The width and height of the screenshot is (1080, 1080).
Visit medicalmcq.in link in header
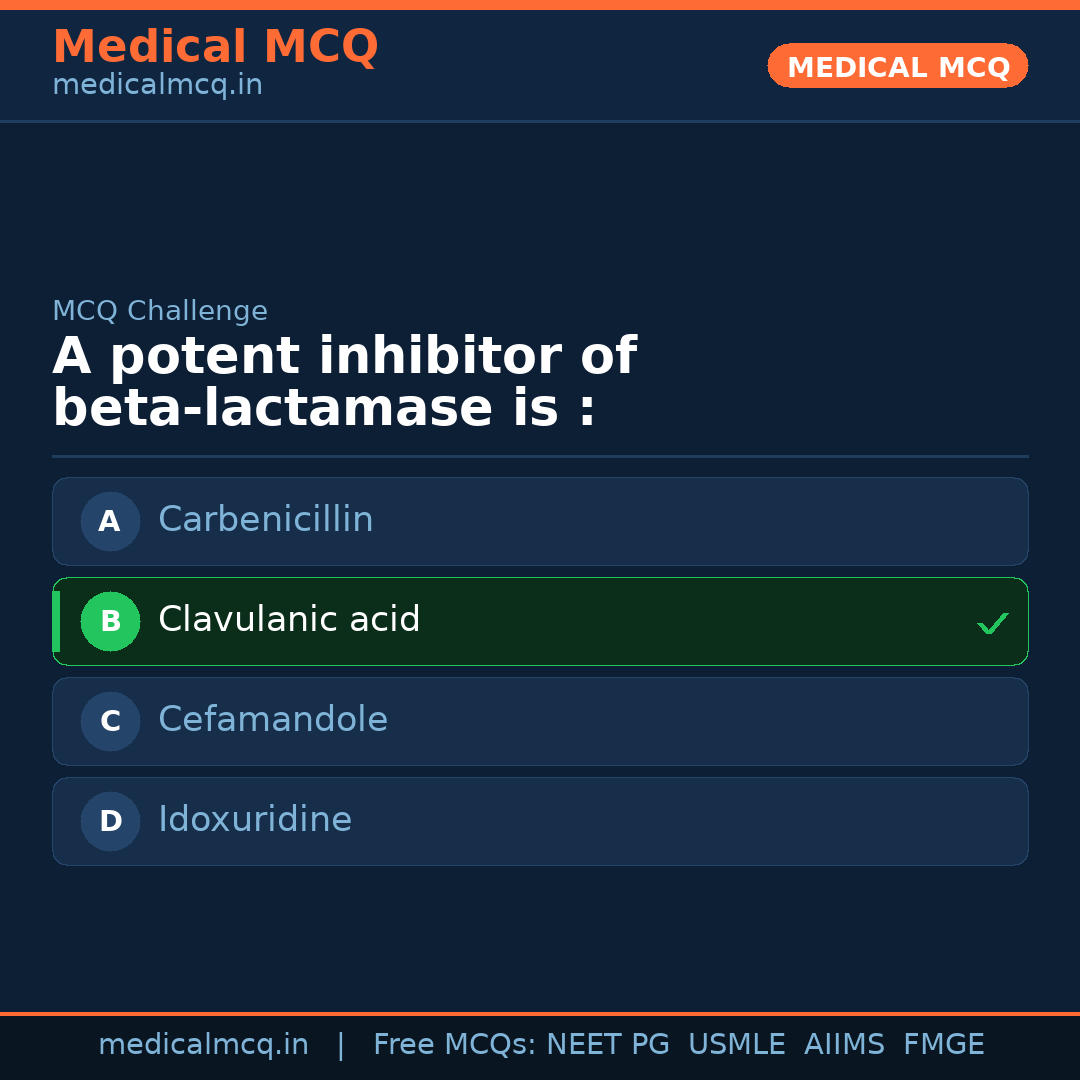point(157,86)
